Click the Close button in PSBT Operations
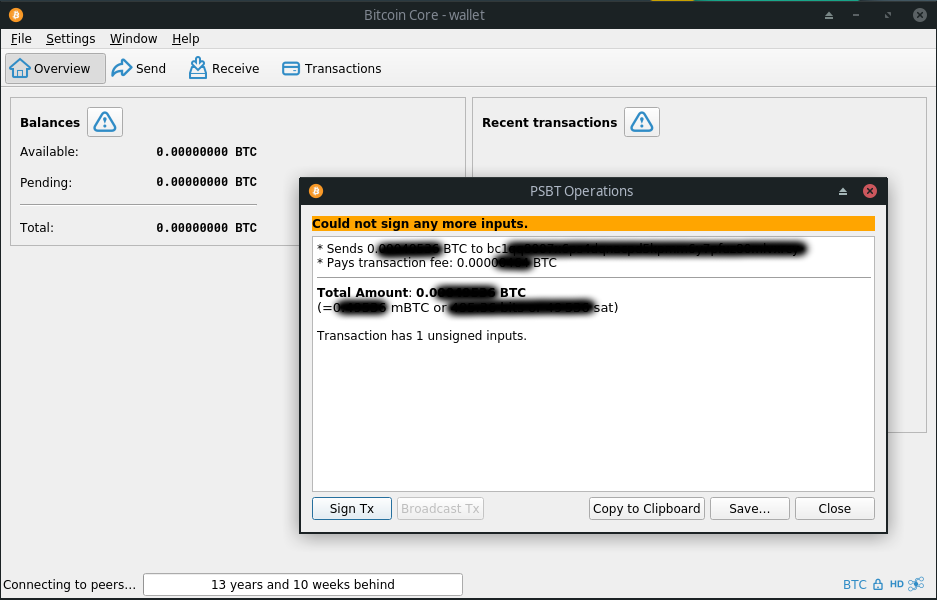937x600 pixels. pos(835,509)
